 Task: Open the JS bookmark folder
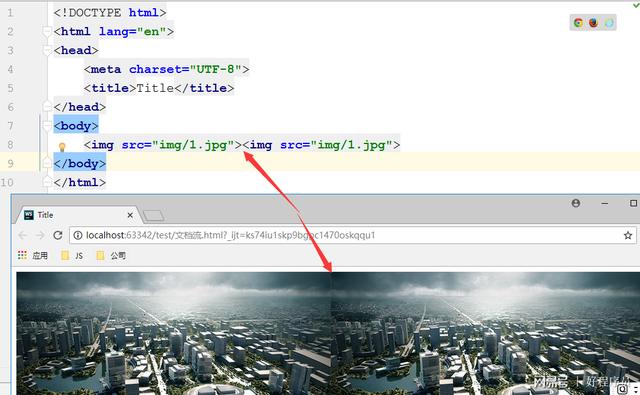click(72, 255)
